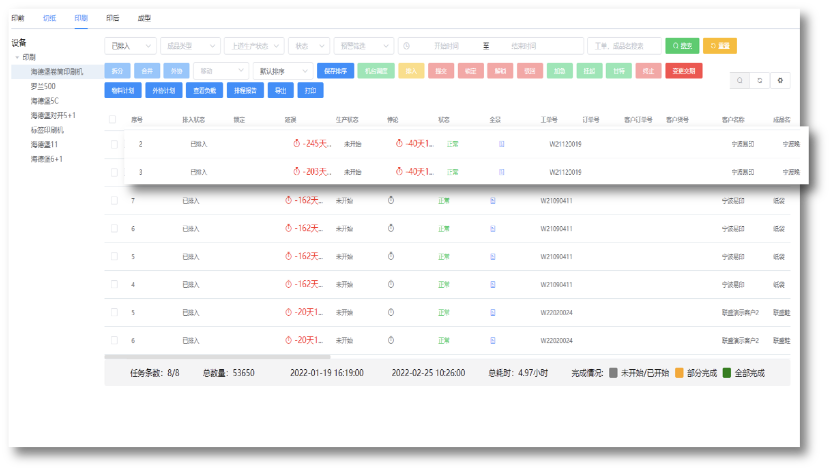Open the 已排入 status dropdown
Image resolution: width=831 pixels, height=470 pixels.
[130, 46]
